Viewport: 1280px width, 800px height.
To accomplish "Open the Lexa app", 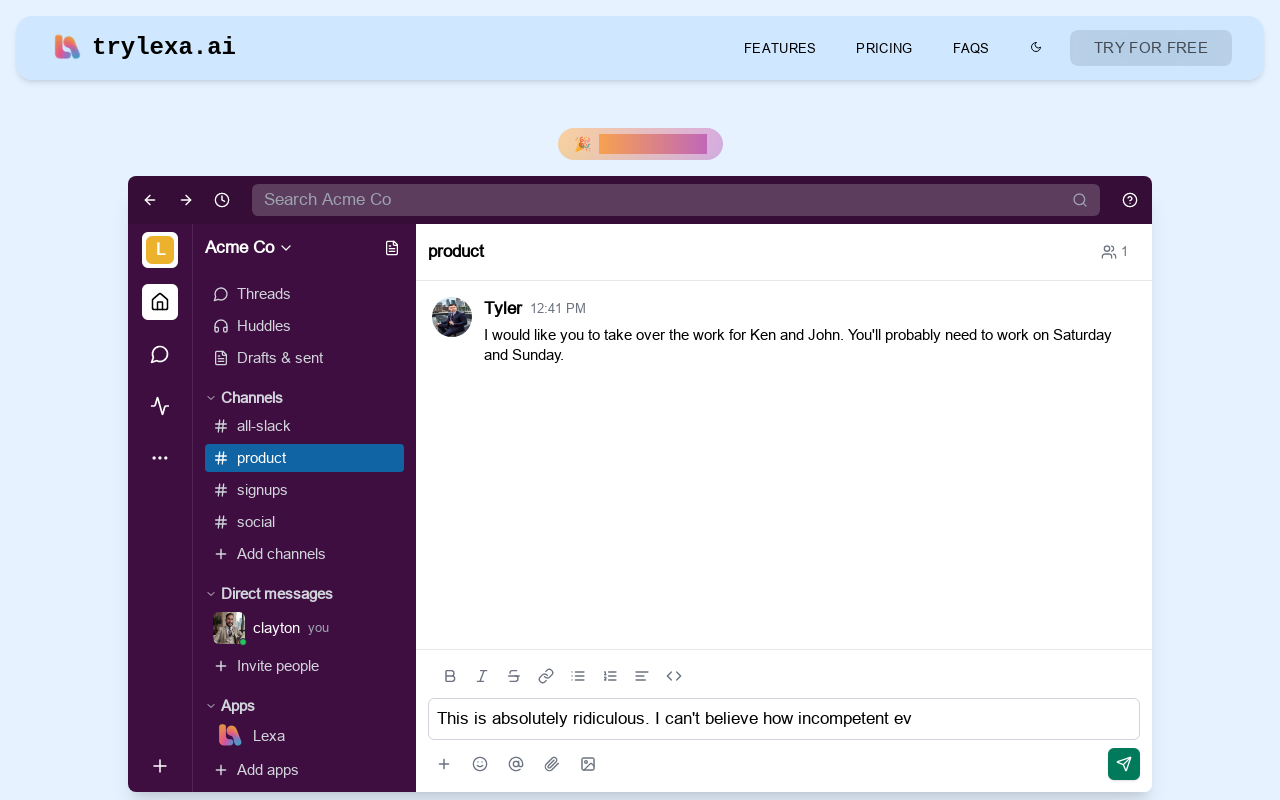I will click(304, 736).
